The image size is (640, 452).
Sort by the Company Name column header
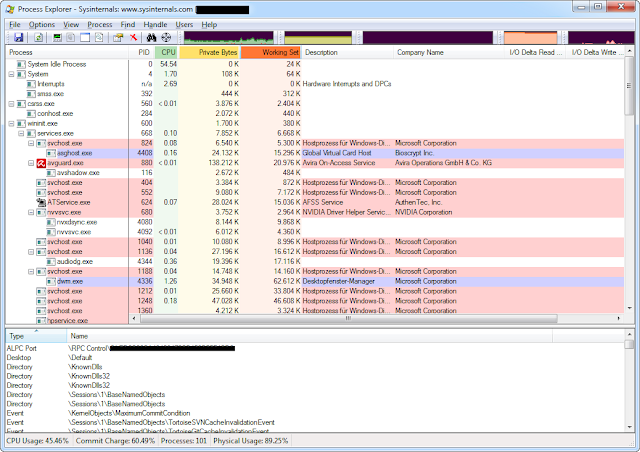click(449, 52)
